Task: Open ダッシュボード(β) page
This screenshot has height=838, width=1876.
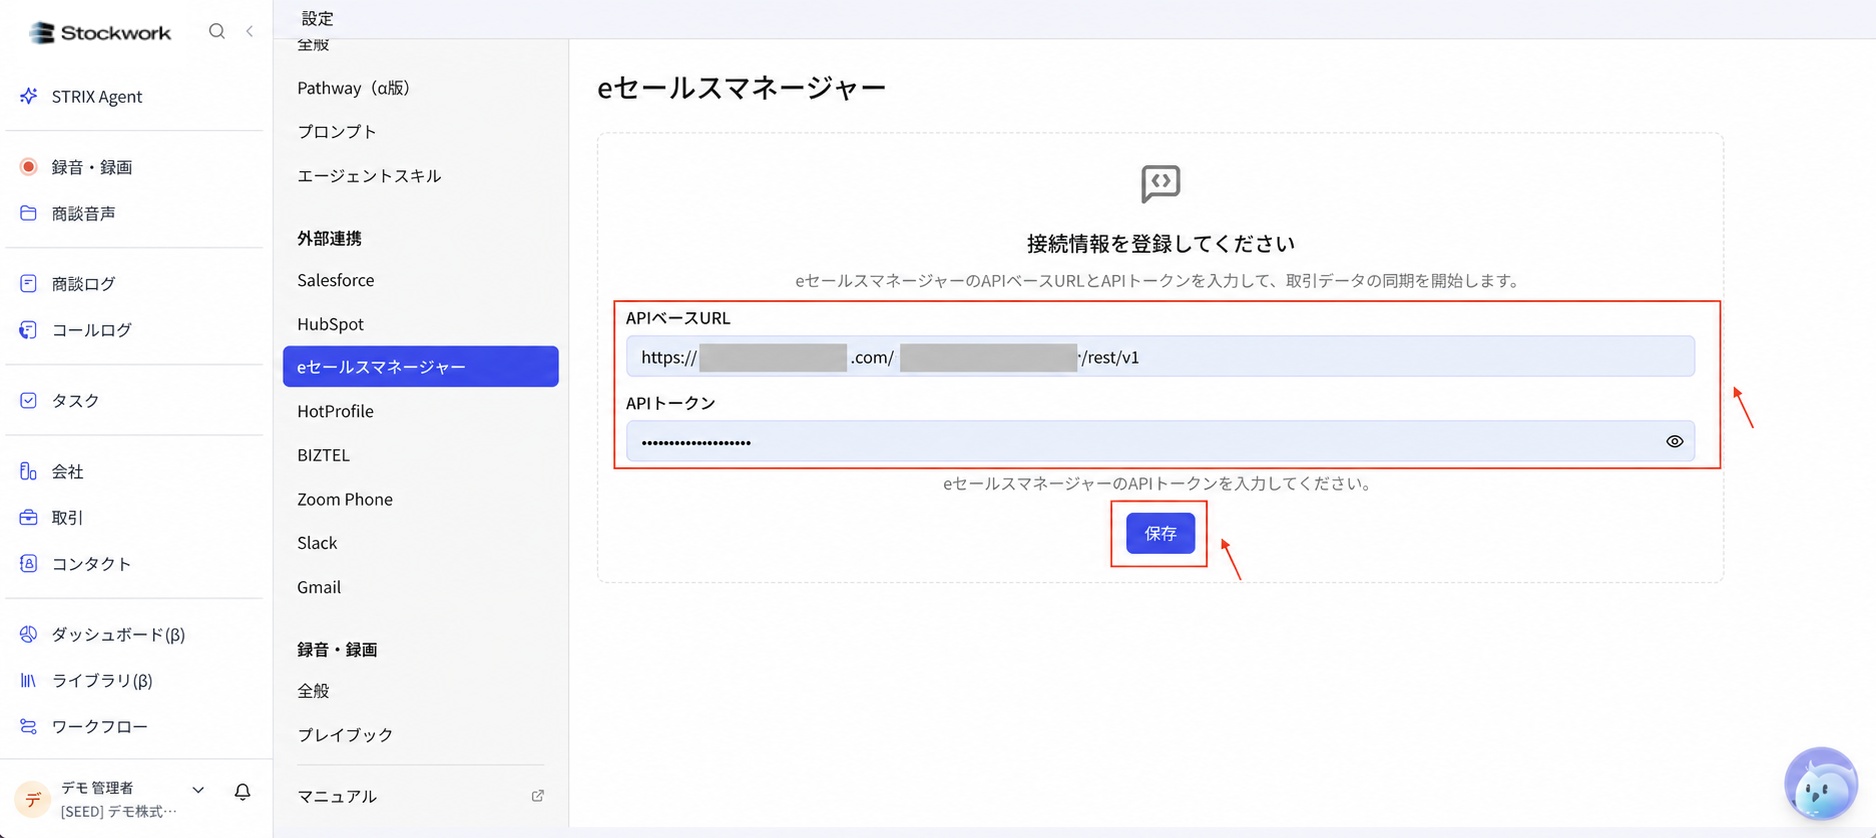Action: [119, 634]
